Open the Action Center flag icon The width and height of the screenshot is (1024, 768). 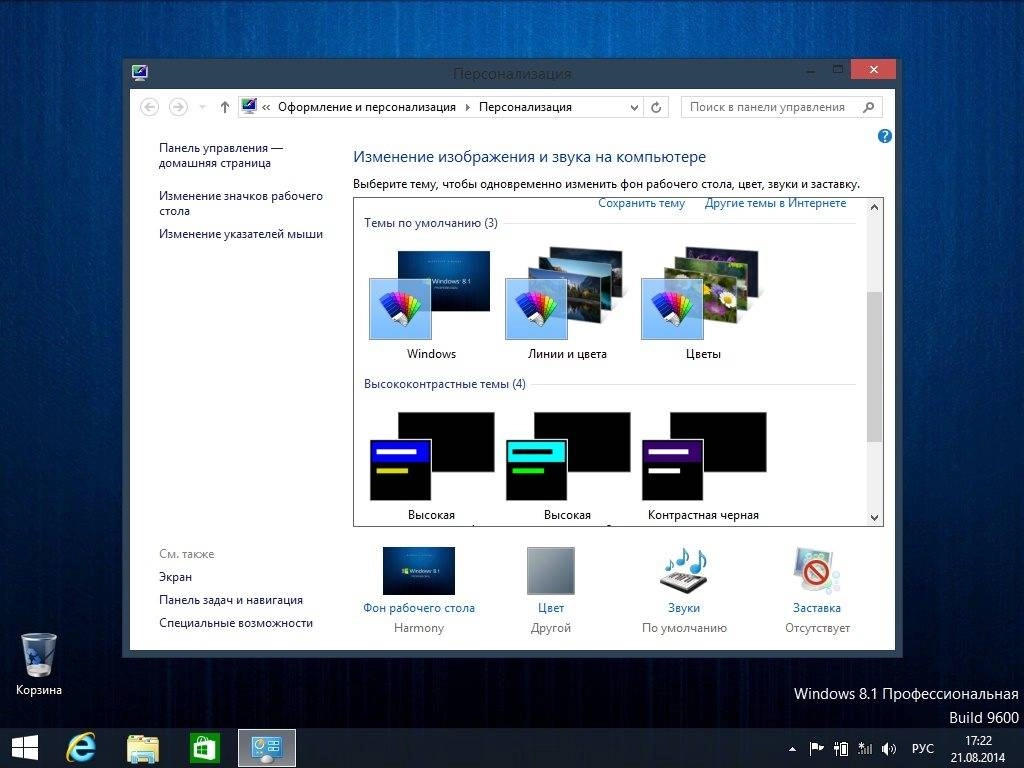(816, 749)
